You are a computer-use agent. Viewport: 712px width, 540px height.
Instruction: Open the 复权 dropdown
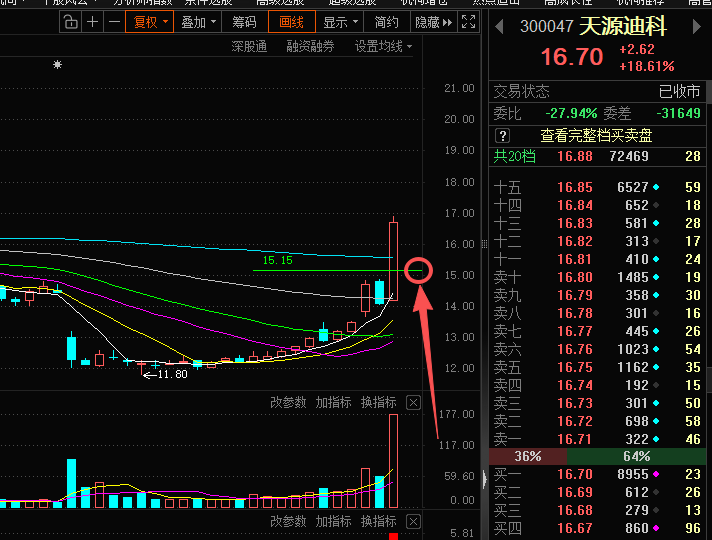(x=150, y=22)
